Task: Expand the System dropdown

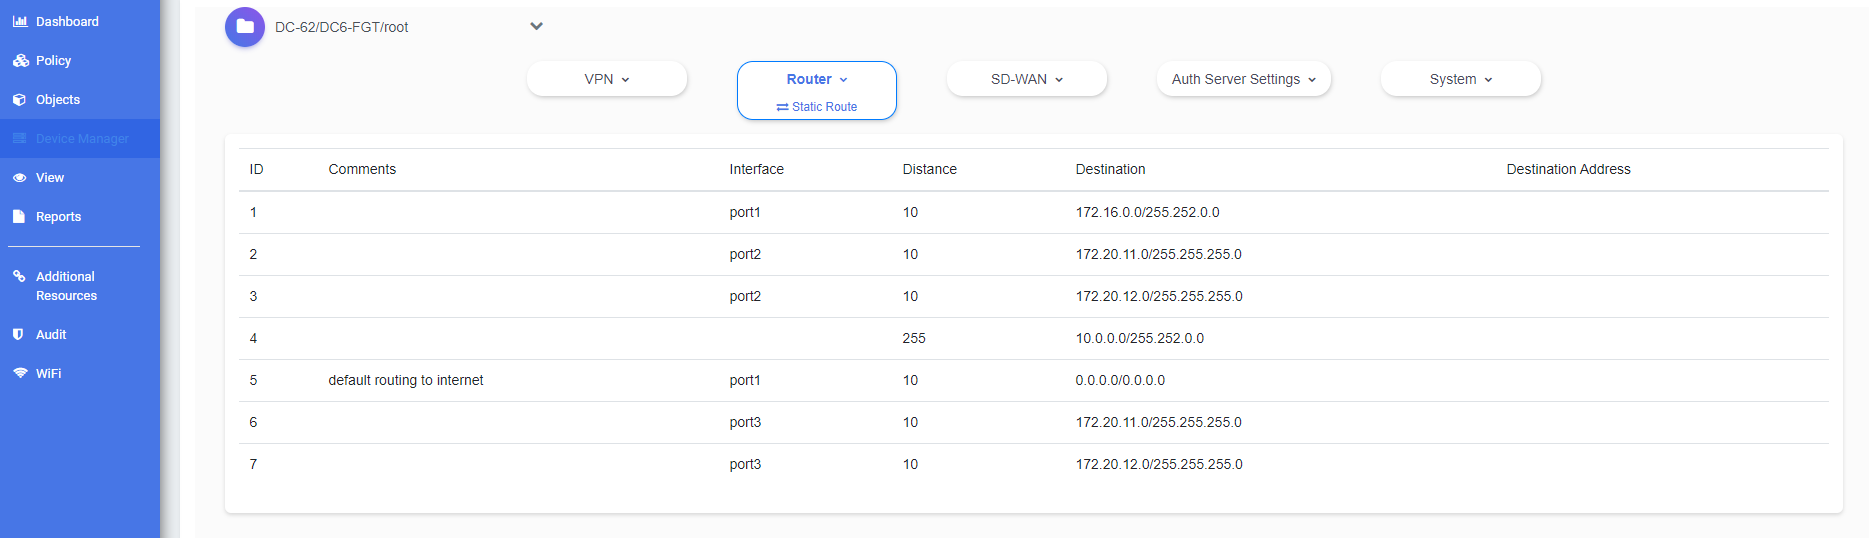Action: click(1461, 79)
